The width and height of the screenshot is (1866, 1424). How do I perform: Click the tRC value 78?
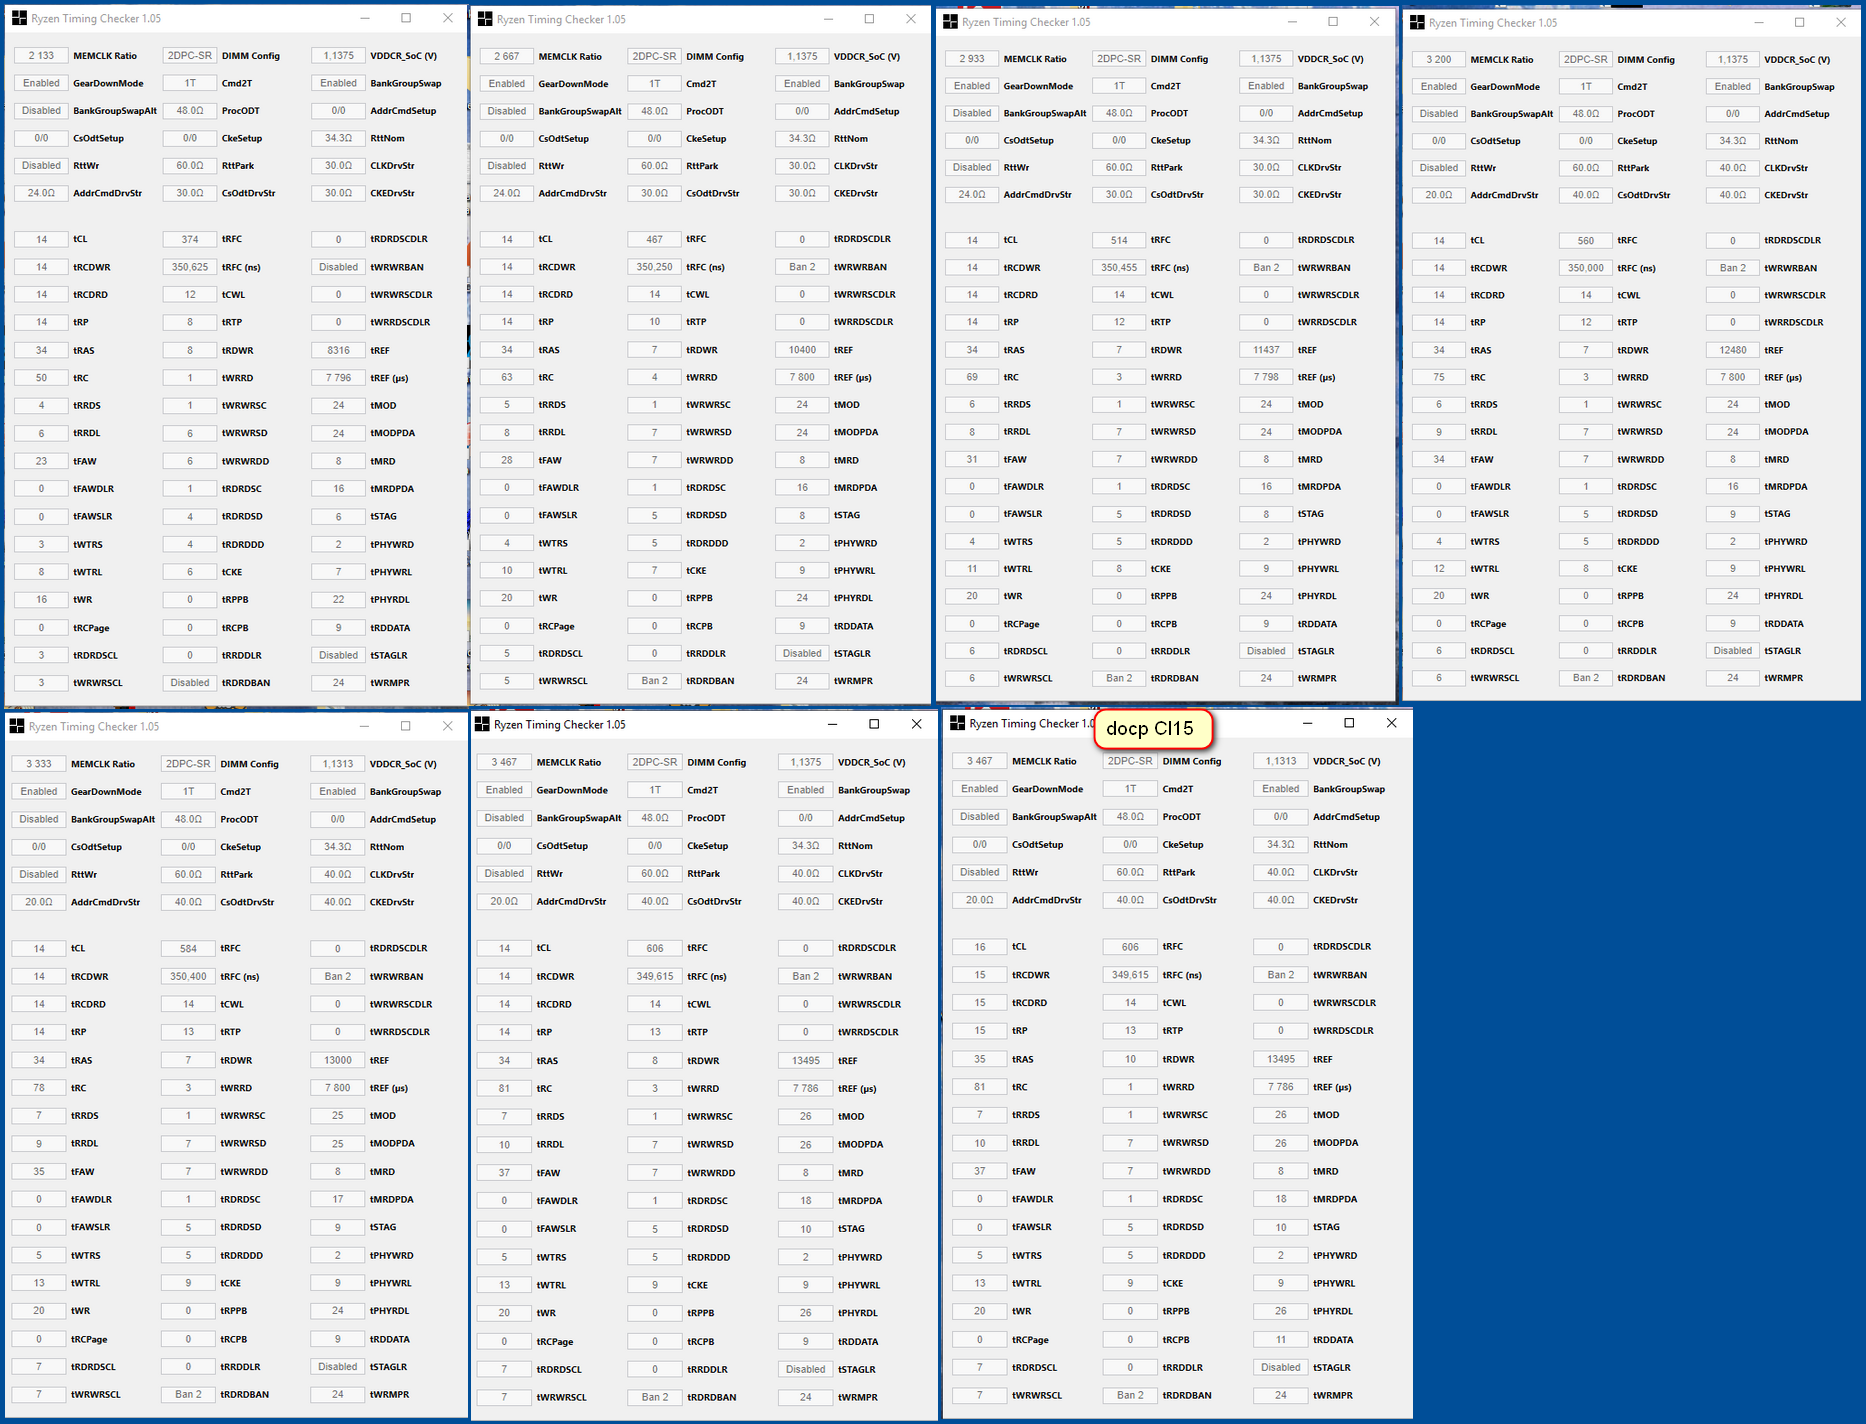pos(39,1088)
